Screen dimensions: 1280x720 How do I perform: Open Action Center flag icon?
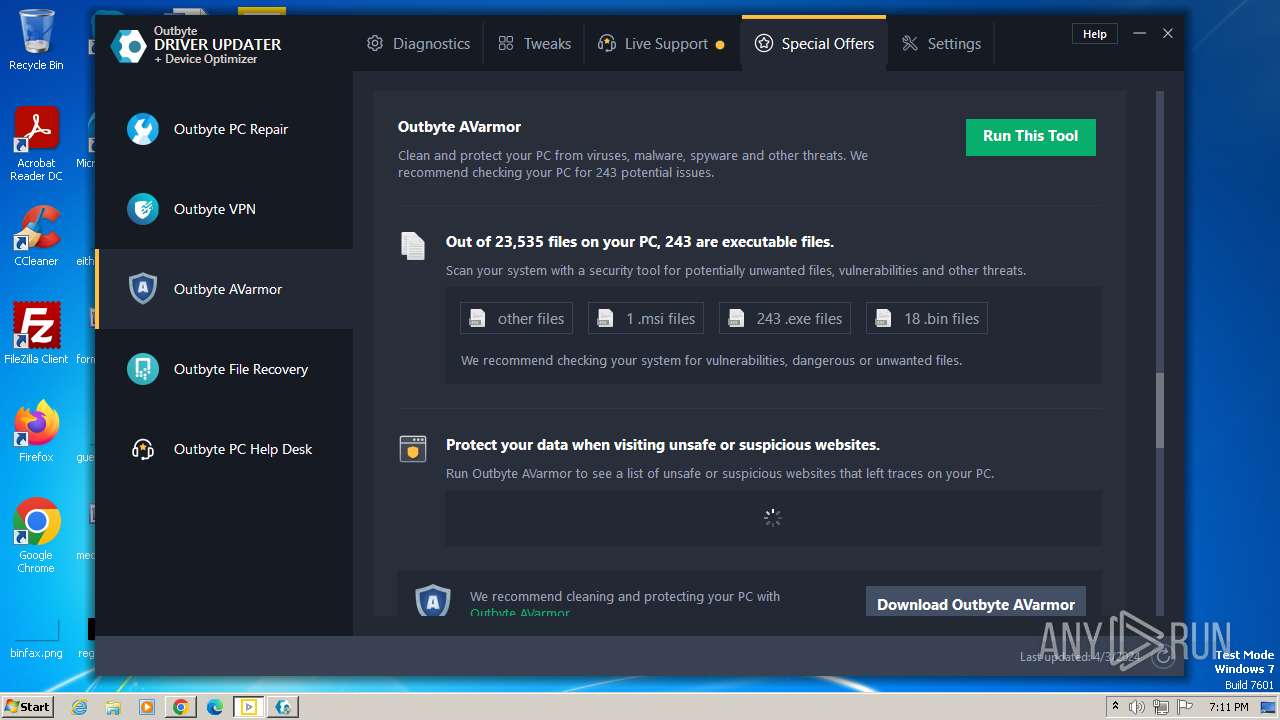(1184, 707)
